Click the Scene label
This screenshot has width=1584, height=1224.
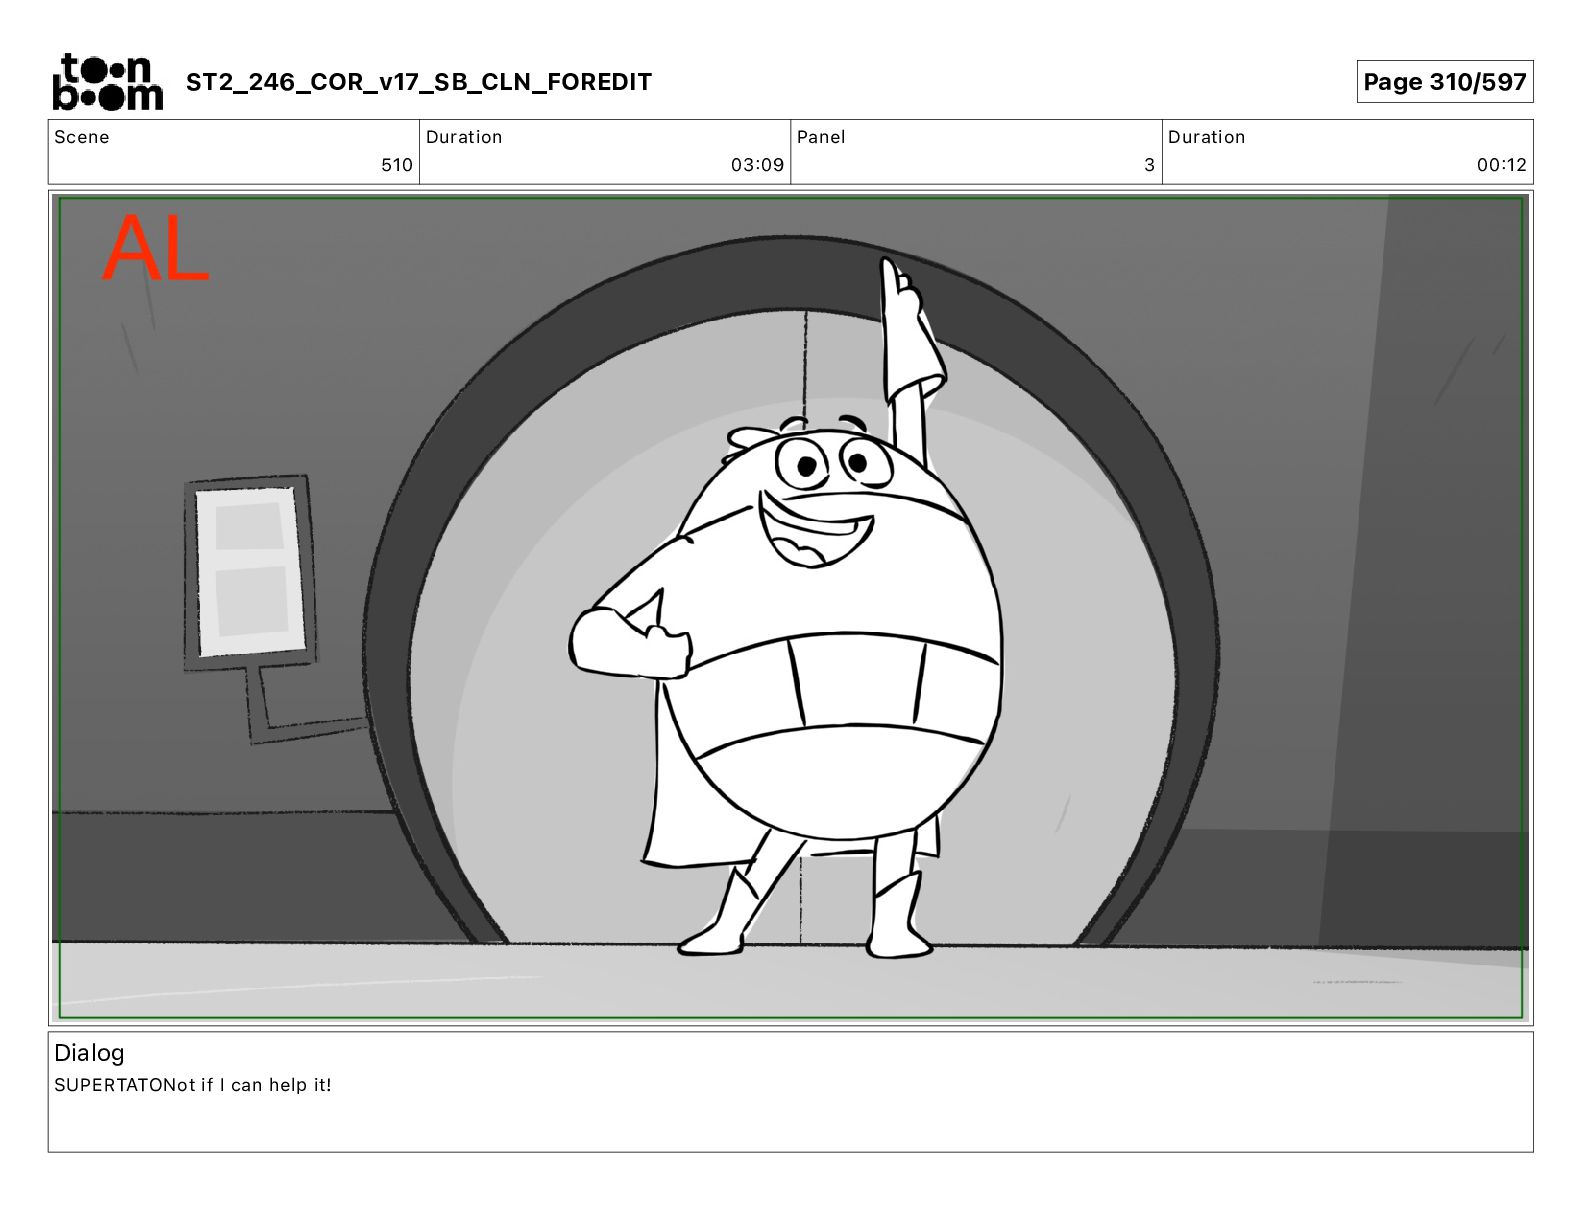pos(82,137)
